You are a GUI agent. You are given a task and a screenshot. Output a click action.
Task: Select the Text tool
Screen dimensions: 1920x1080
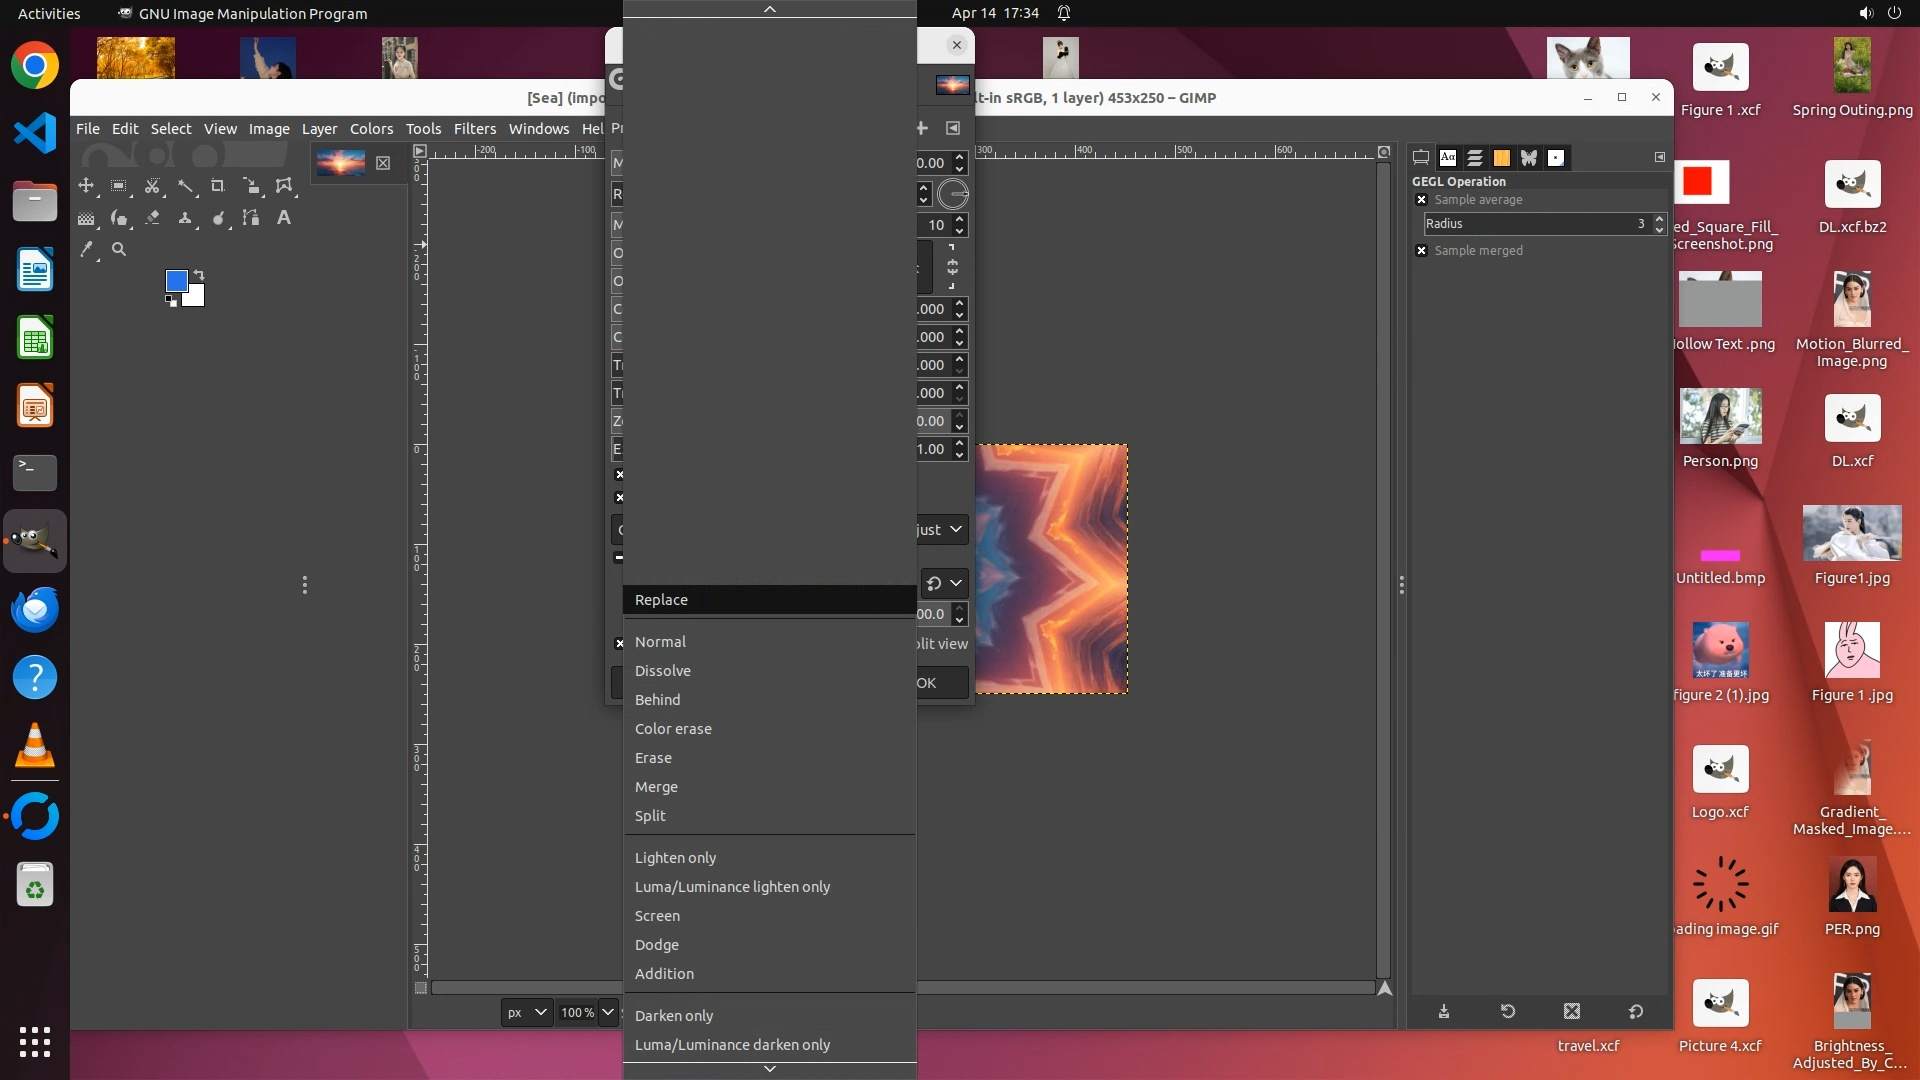(x=284, y=218)
